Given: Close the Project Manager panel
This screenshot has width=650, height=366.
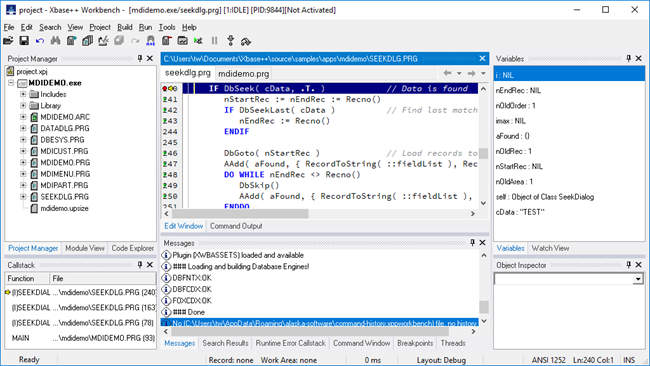Looking at the screenshot, I should (150, 58).
